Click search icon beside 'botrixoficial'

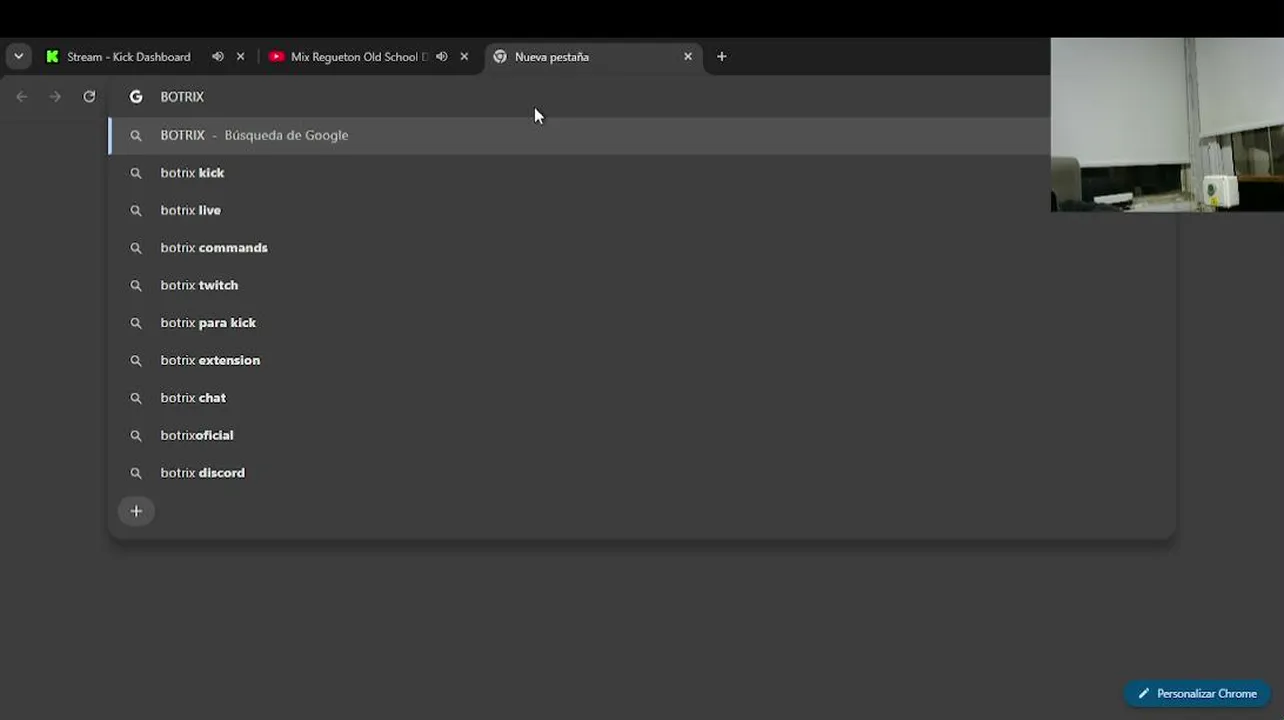136,435
